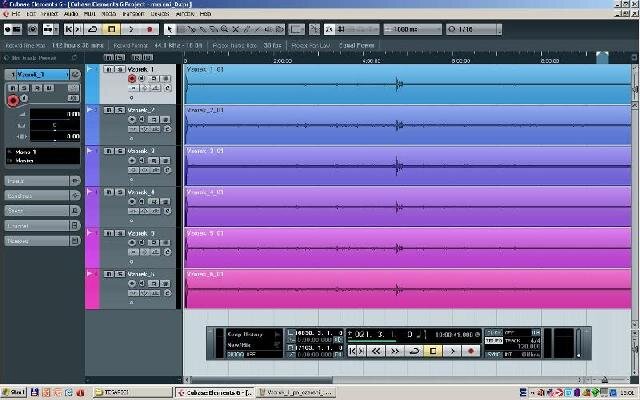Image resolution: width=640 pixels, height=400 pixels.
Task: Select the Vzorek_5_01 audio event
Action: click(x=408, y=247)
